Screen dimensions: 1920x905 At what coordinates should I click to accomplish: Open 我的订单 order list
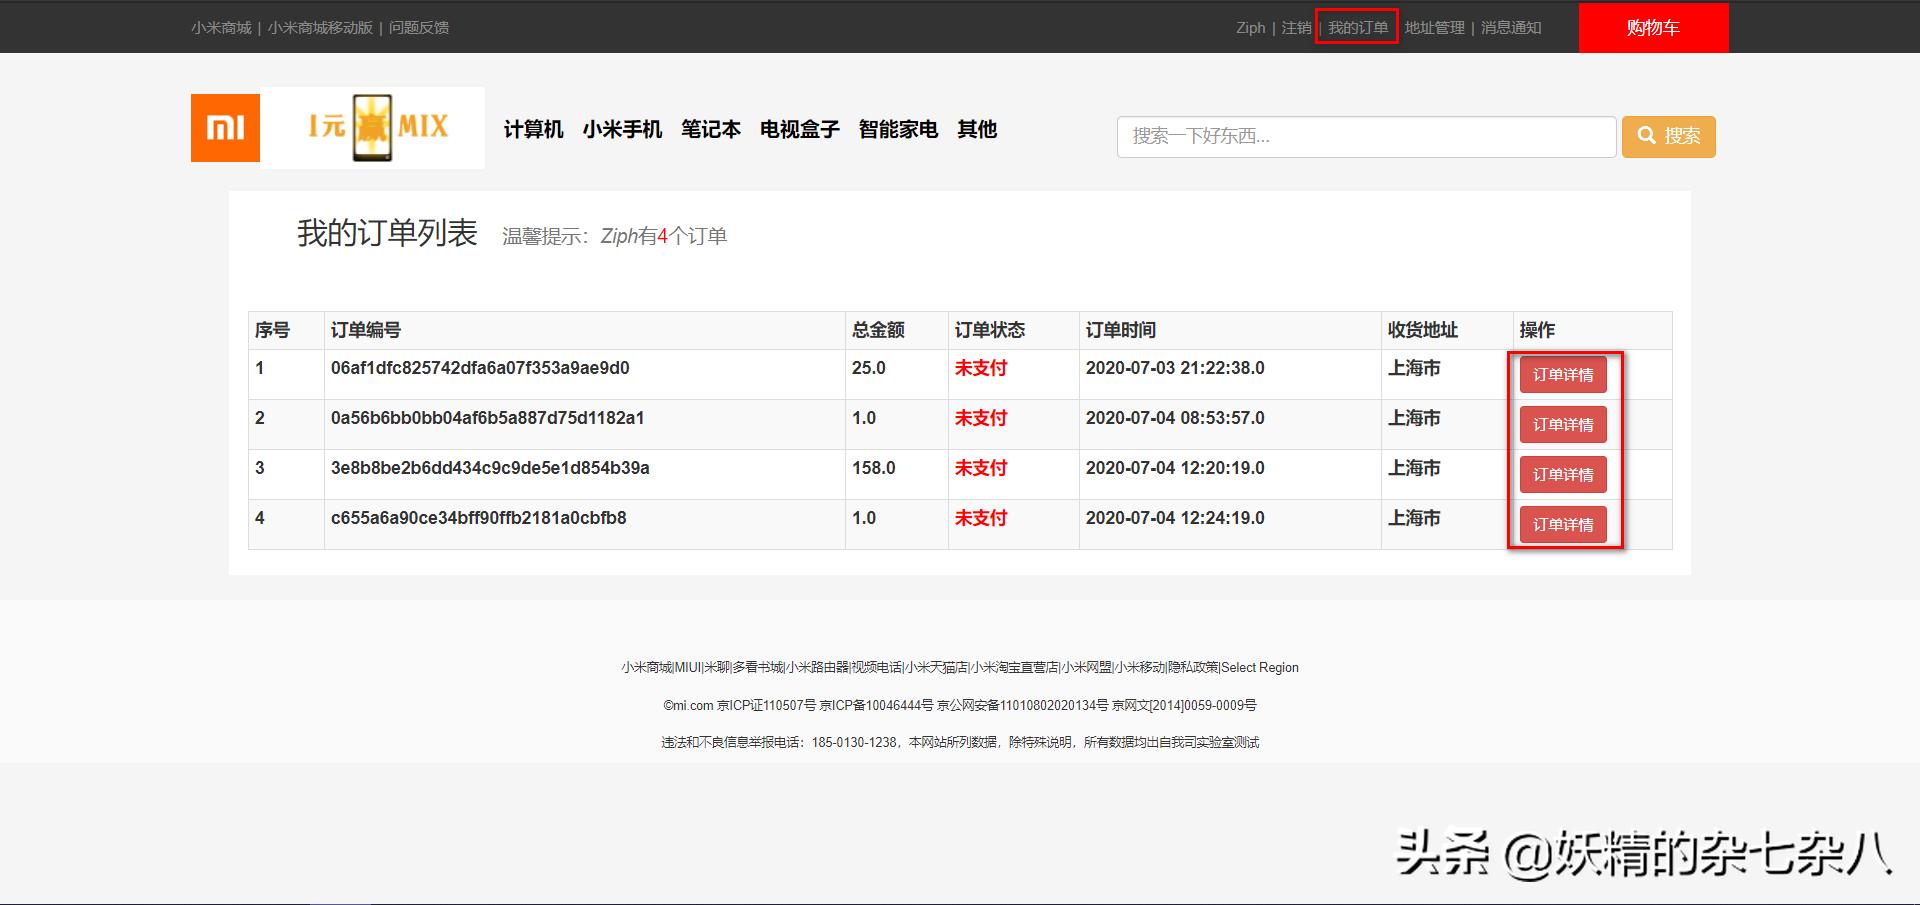[1357, 27]
